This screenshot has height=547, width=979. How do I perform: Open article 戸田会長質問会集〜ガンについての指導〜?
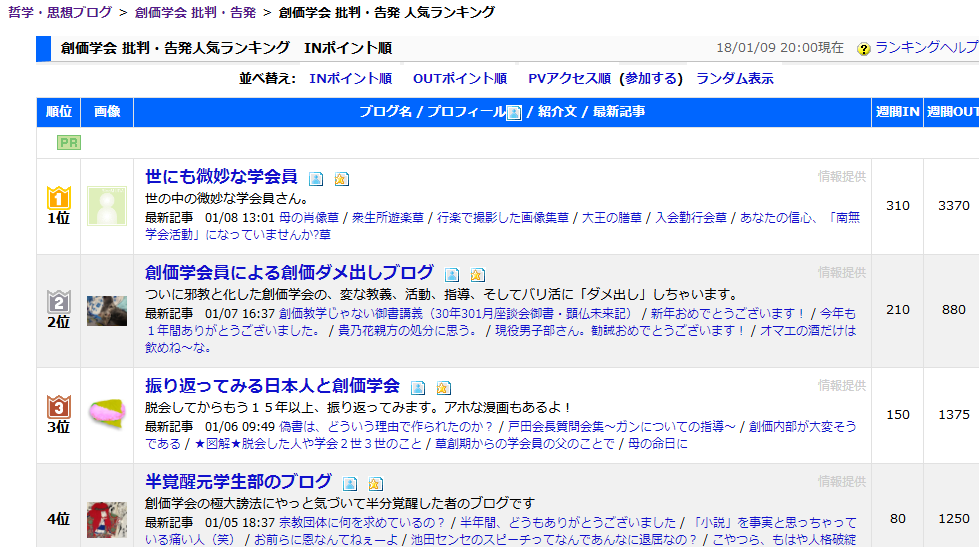coord(622,426)
